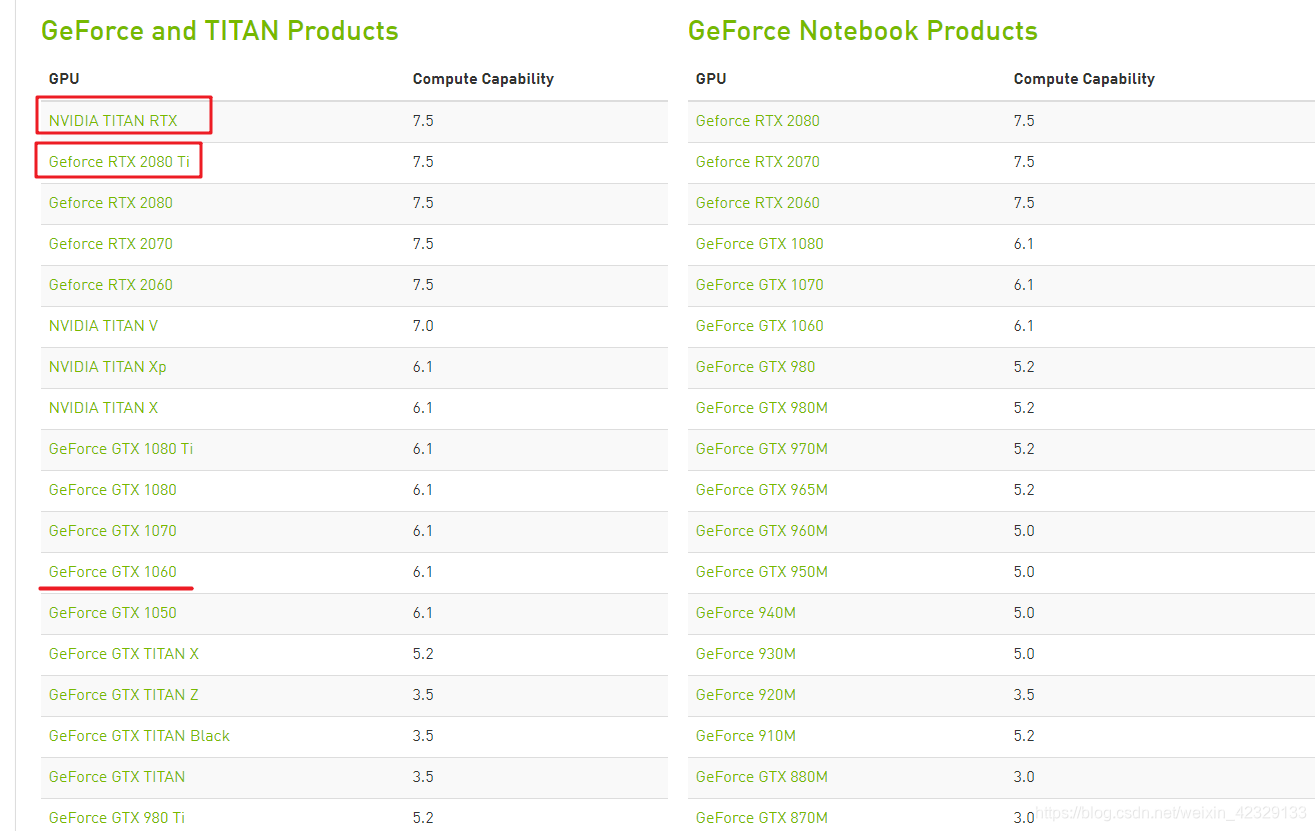Viewport: 1316px width, 831px height.
Task: Click the GPU column header in Notebook Products table
Action: 711,79
